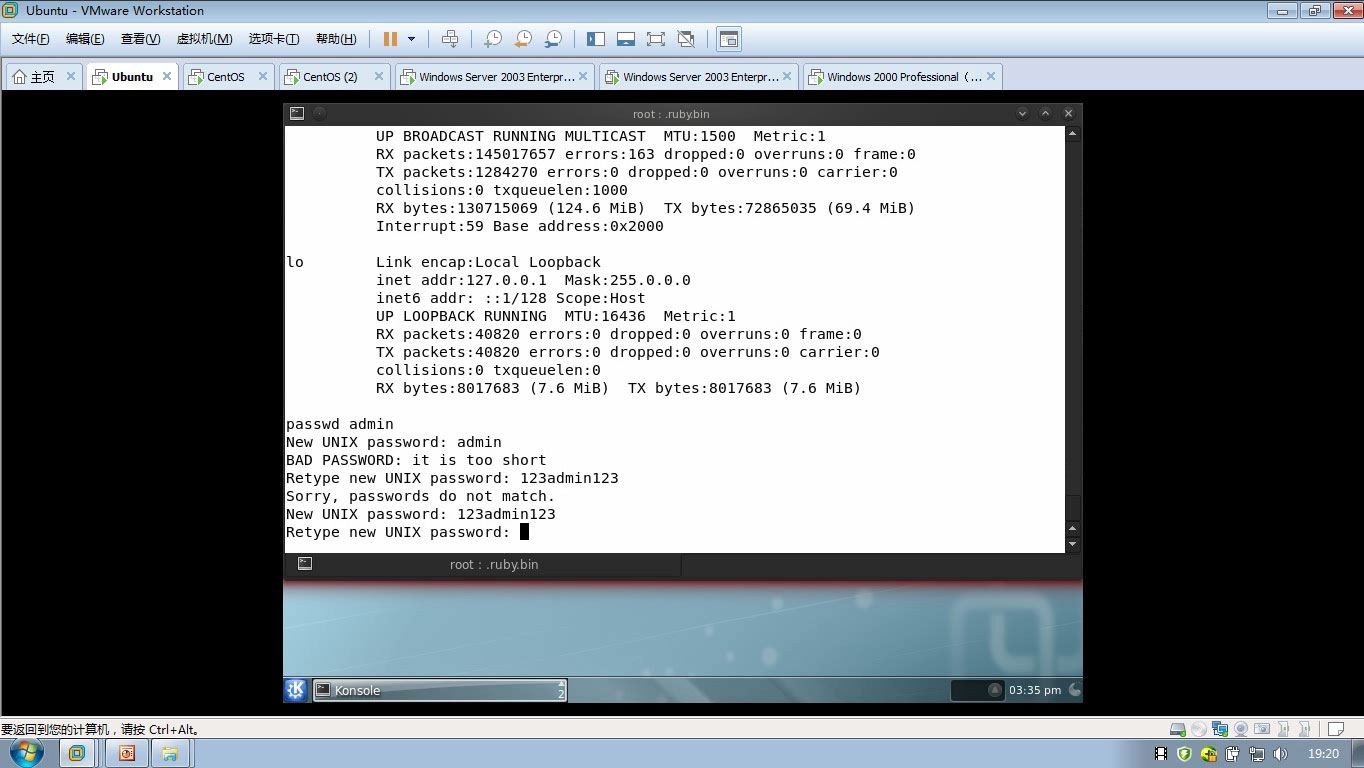Revert the VM to the previous snapshot

pyautogui.click(x=523, y=39)
